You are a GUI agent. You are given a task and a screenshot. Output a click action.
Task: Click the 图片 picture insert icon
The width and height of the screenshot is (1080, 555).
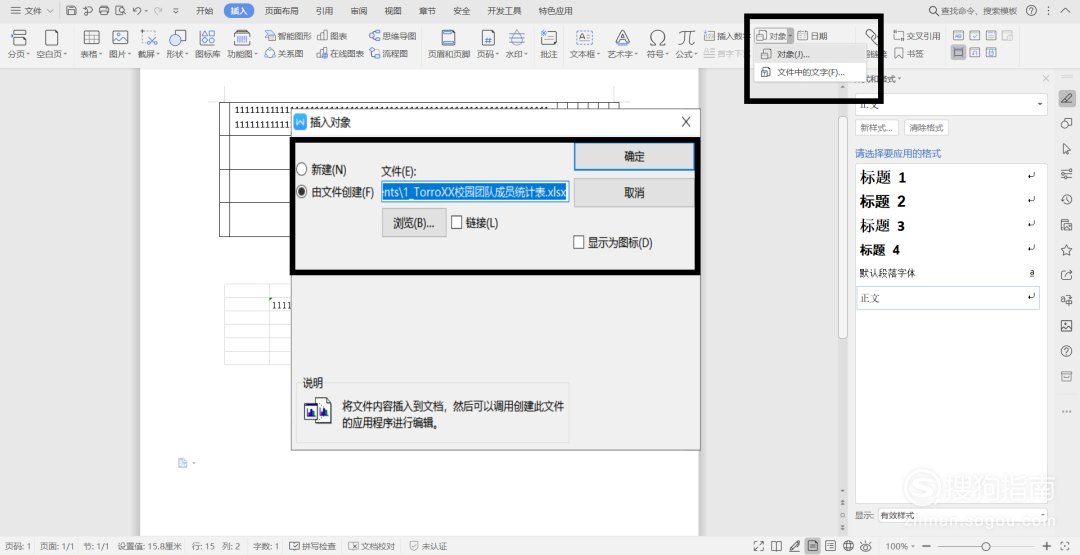(120, 44)
